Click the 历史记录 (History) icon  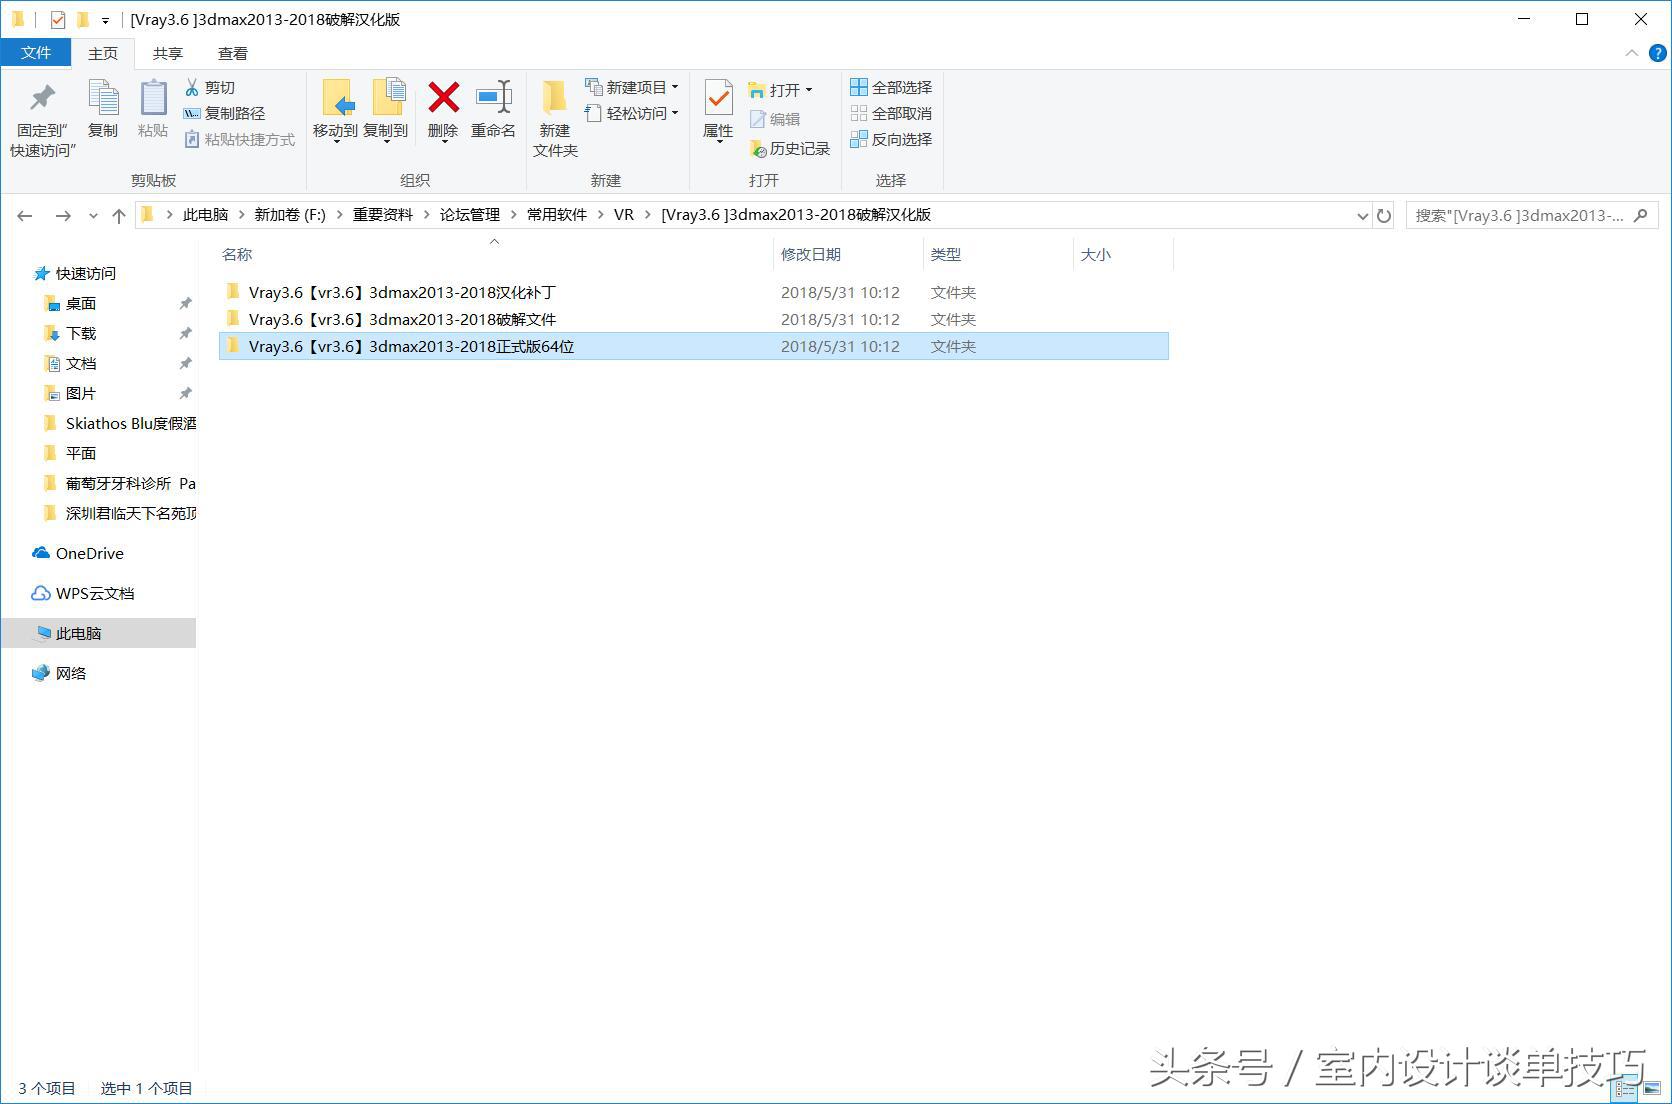click(790, 148)
